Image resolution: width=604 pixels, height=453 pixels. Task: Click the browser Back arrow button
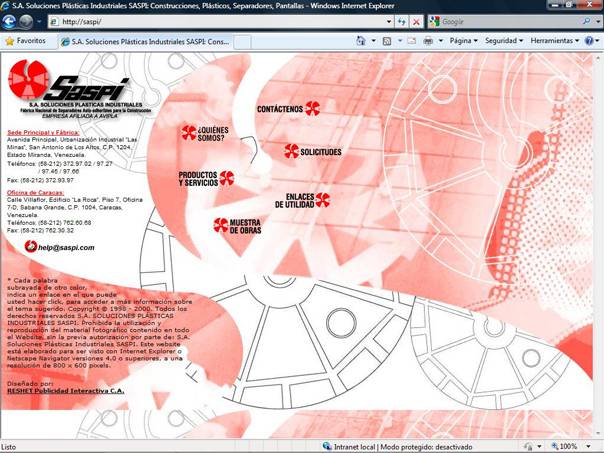pyautogui.click(x=12, y=21)
